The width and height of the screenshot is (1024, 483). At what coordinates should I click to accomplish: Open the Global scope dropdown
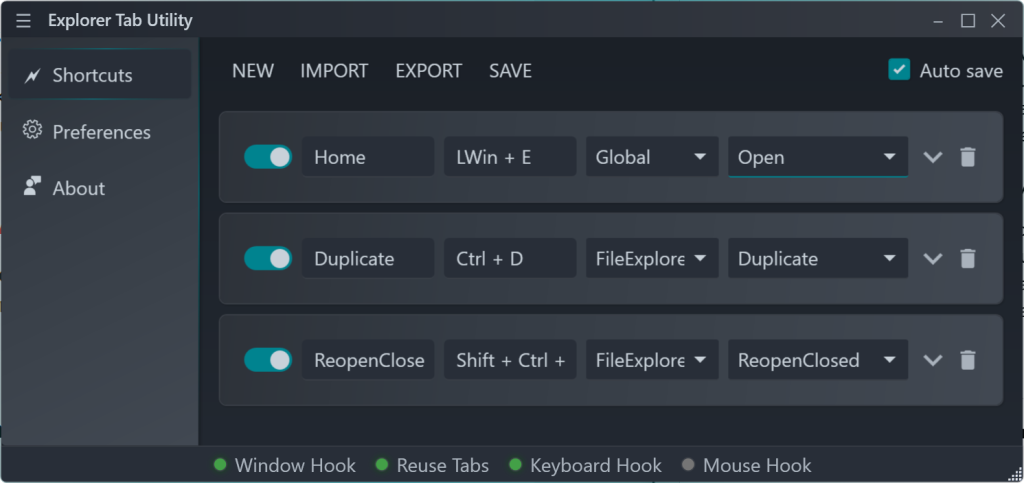[651, 157]
